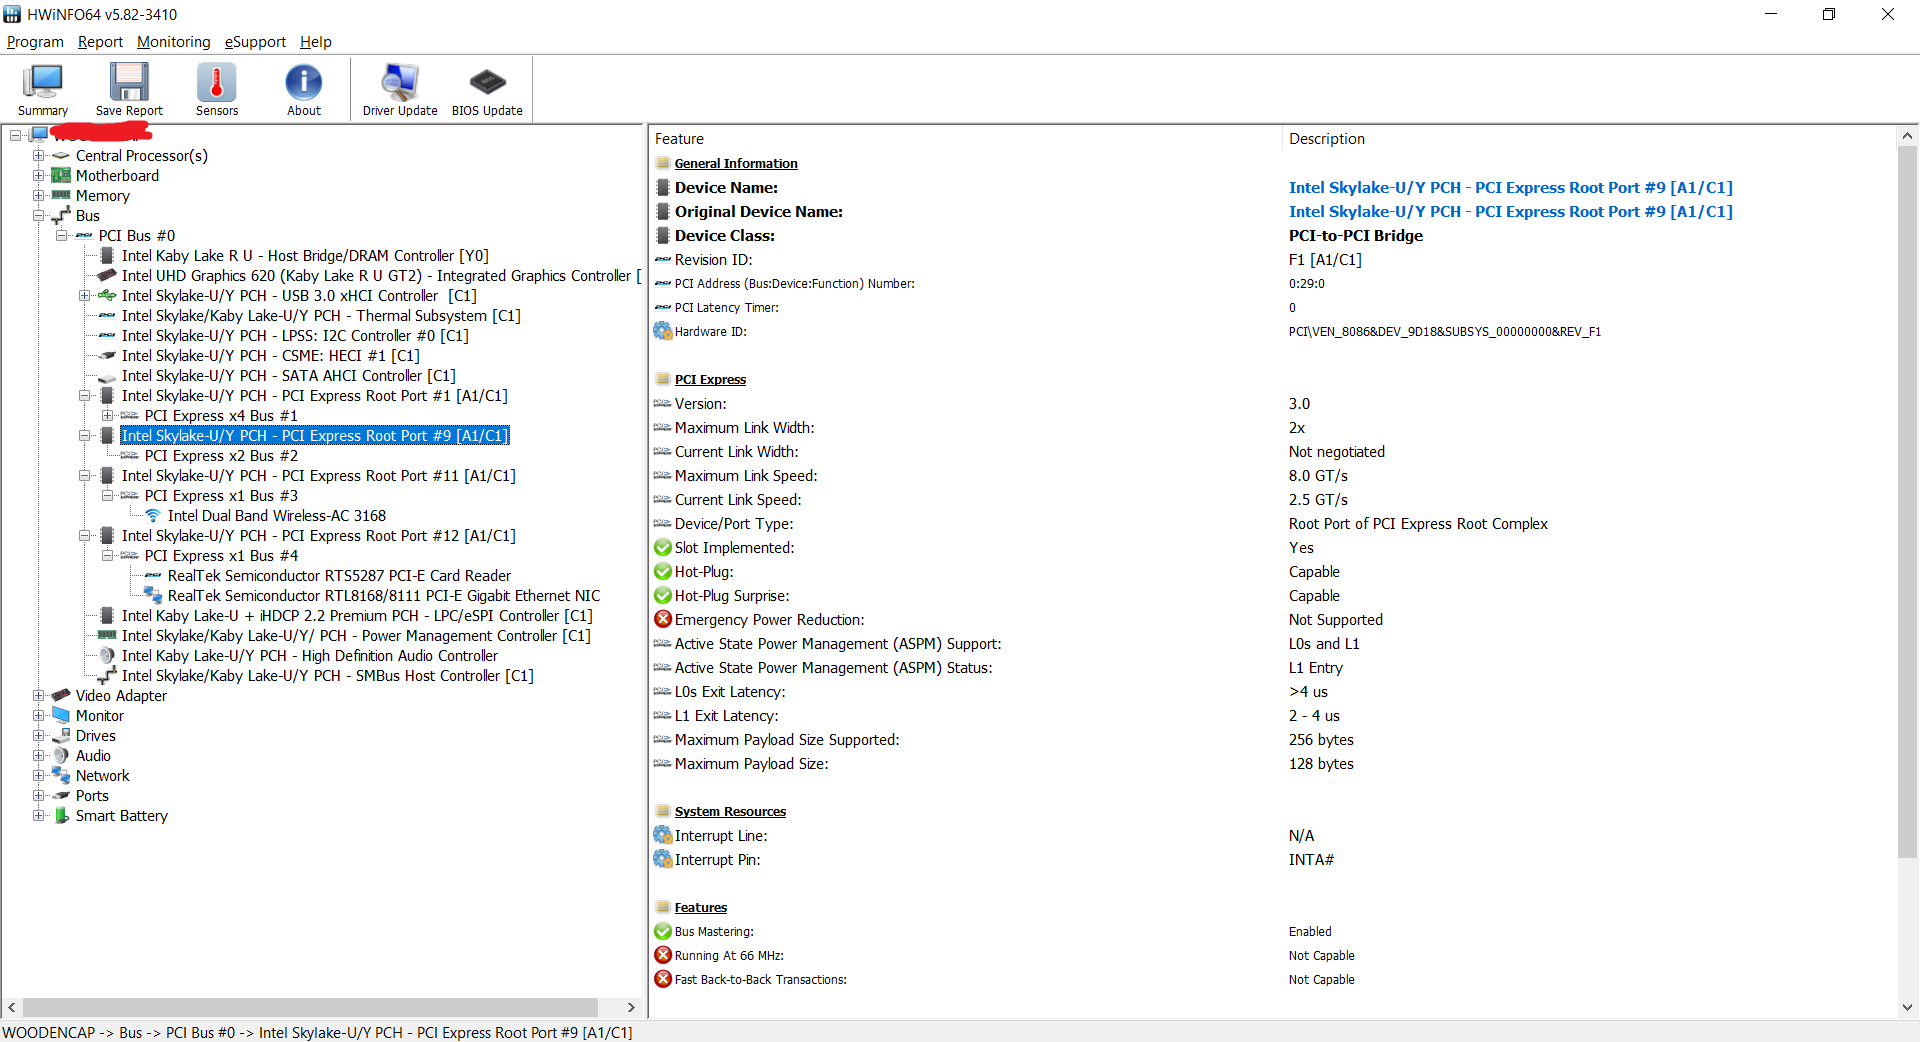The height and width of the screenshot is (1042, 1920).
Task: Click the Hot-Plug green check icon
Action: coord(663,571)
